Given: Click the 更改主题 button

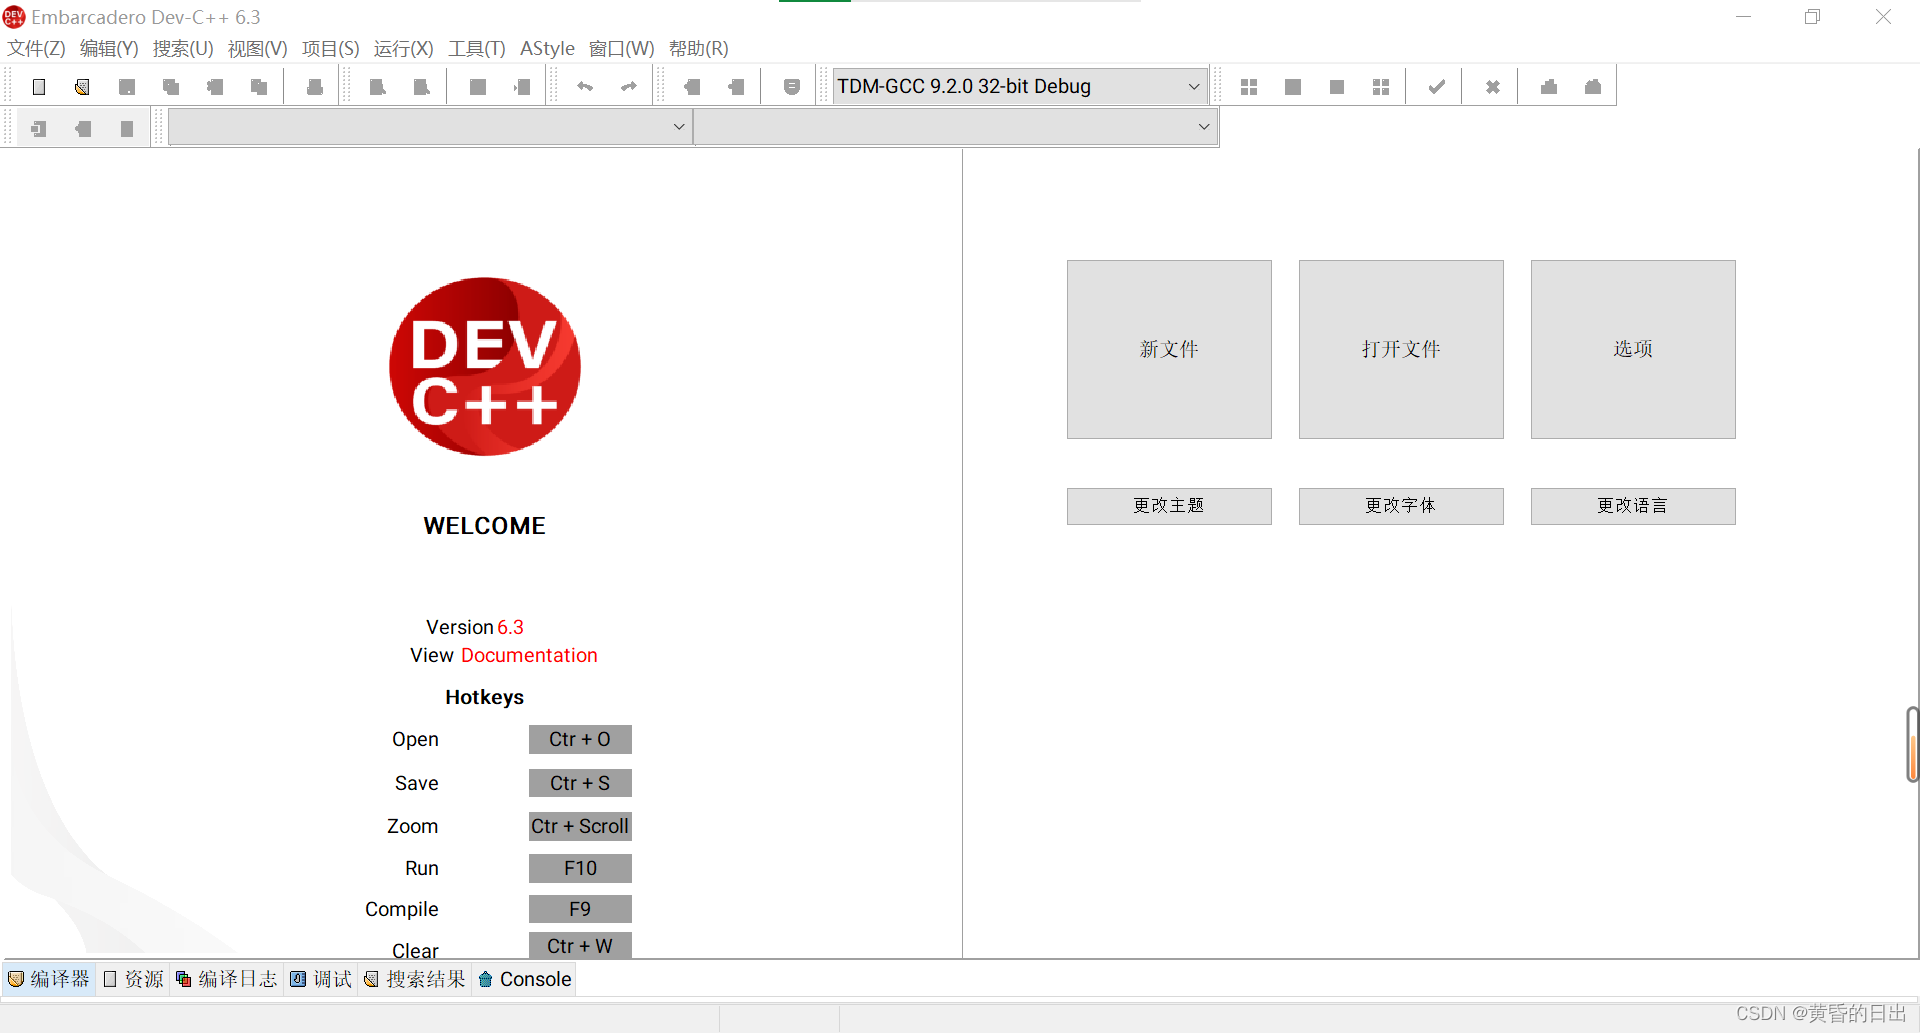Looking at the screenshot, I should point(1169,506).
